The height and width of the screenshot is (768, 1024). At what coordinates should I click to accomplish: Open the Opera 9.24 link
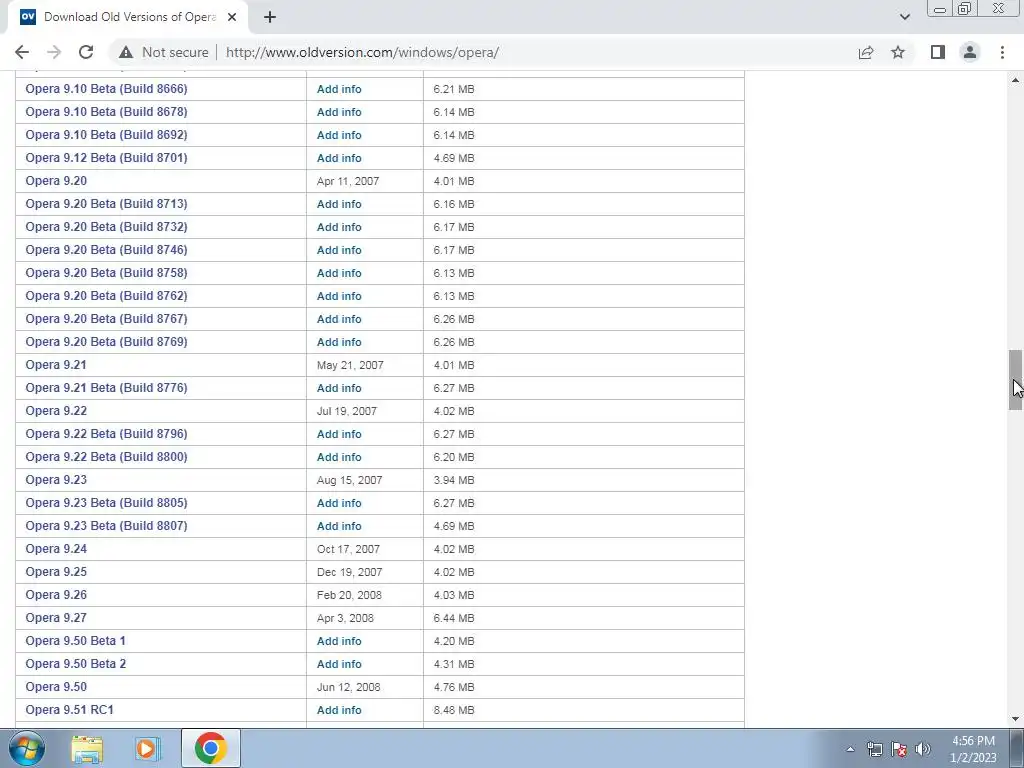click(x=56, y=549)
